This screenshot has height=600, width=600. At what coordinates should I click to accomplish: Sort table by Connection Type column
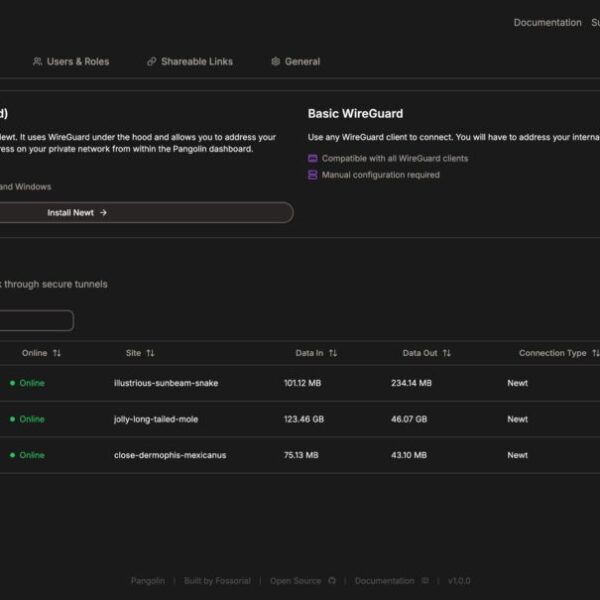pos(559,353)
